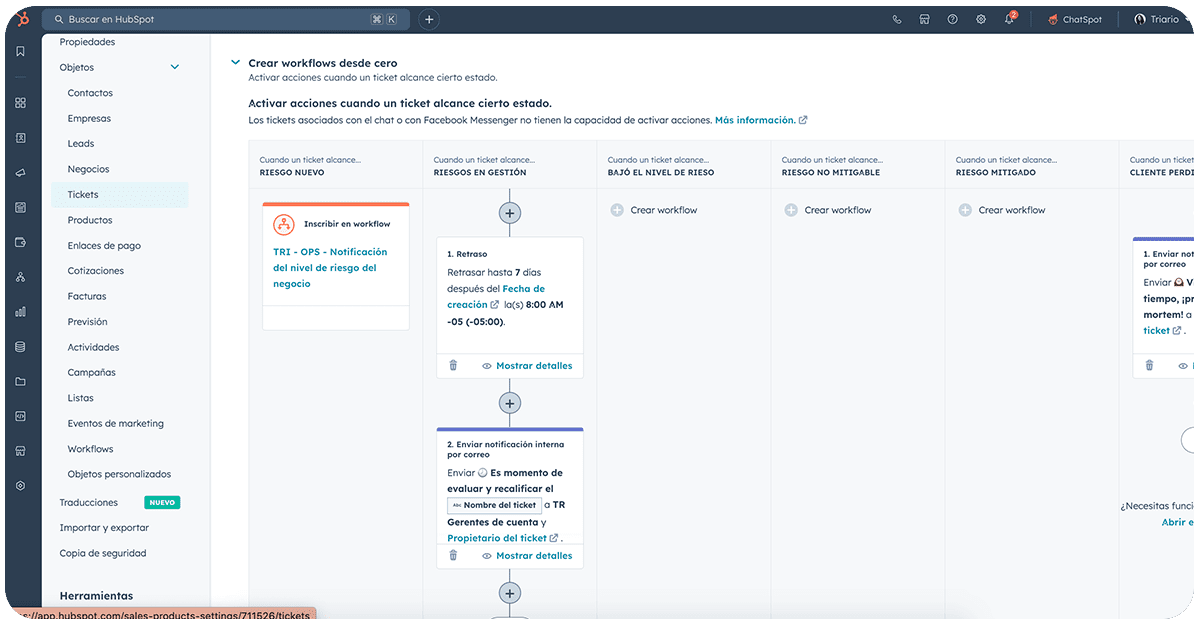Select Objetos personalizados in sidebar
This screenshot has height=625, width=1200.
[x=119, y=474]
